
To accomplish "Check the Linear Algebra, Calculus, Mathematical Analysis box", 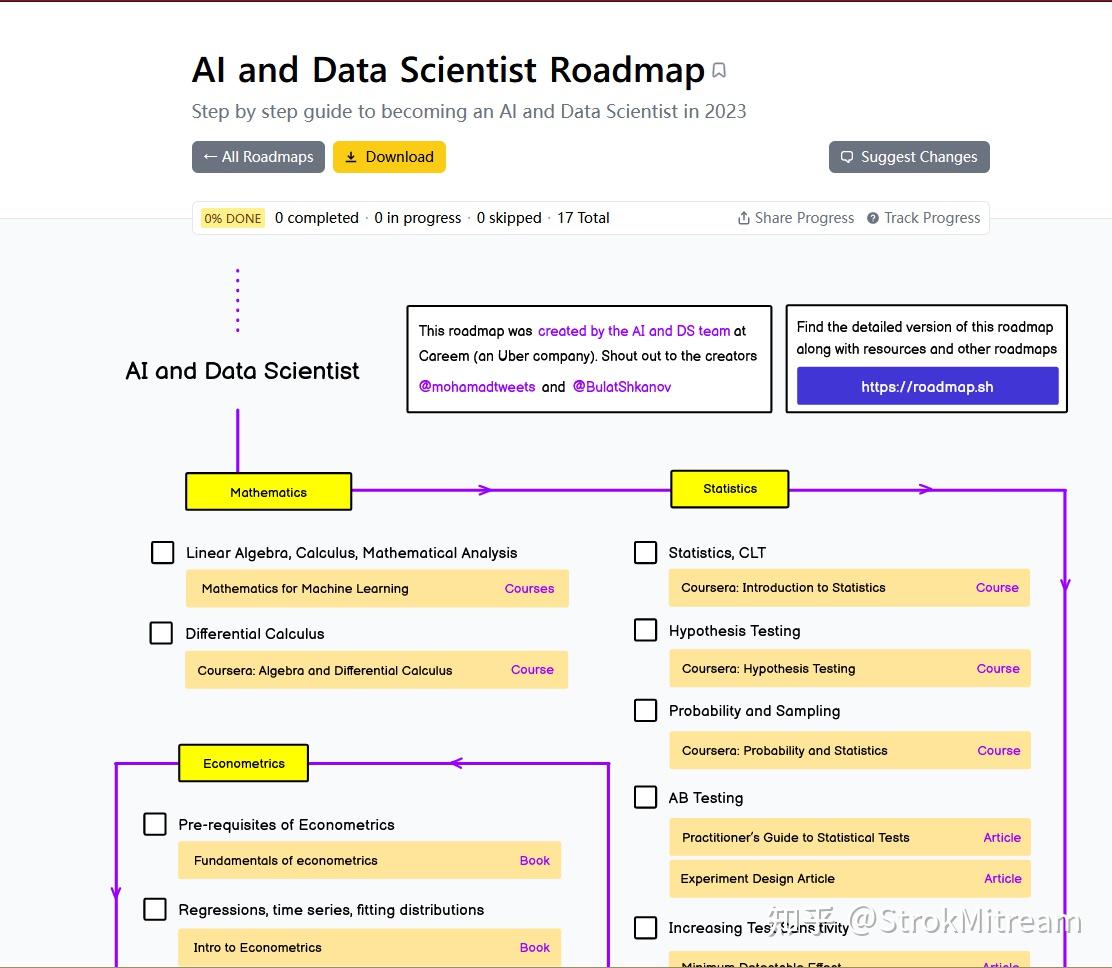I will coord(162,552).
